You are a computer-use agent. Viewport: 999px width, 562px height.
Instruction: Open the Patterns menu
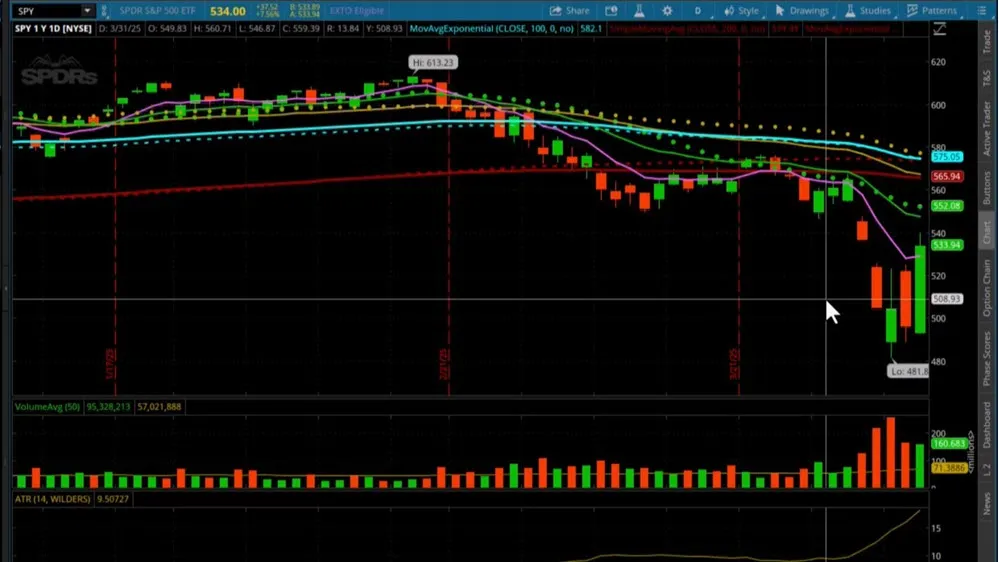click(931, 11)
